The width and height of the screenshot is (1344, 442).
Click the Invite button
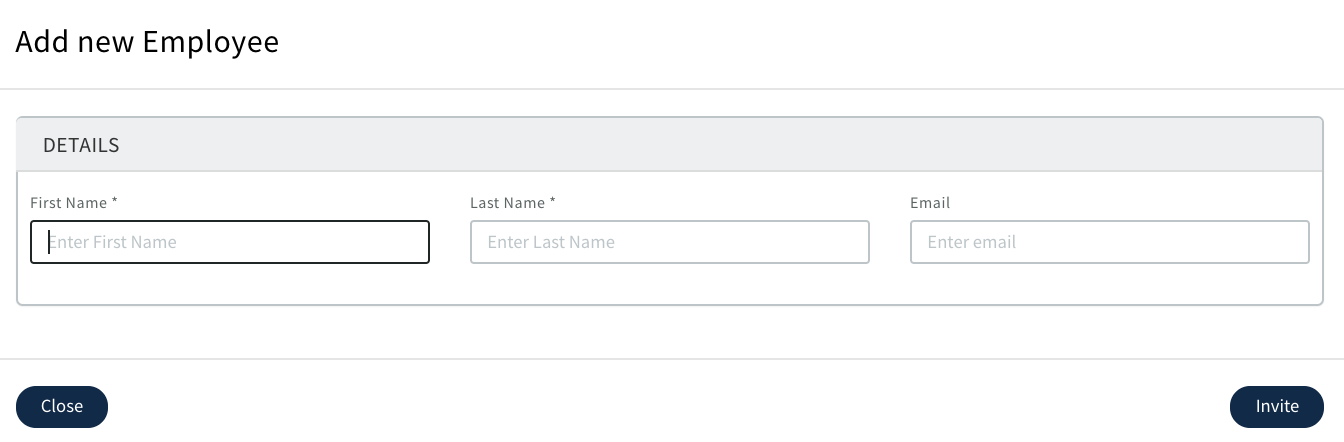point(1276,406)
